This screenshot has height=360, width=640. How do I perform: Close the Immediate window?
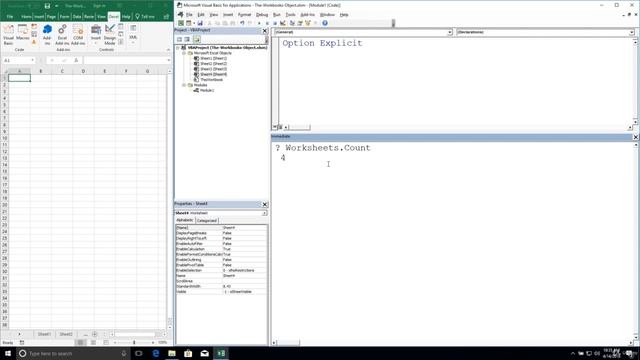point(636,137)
